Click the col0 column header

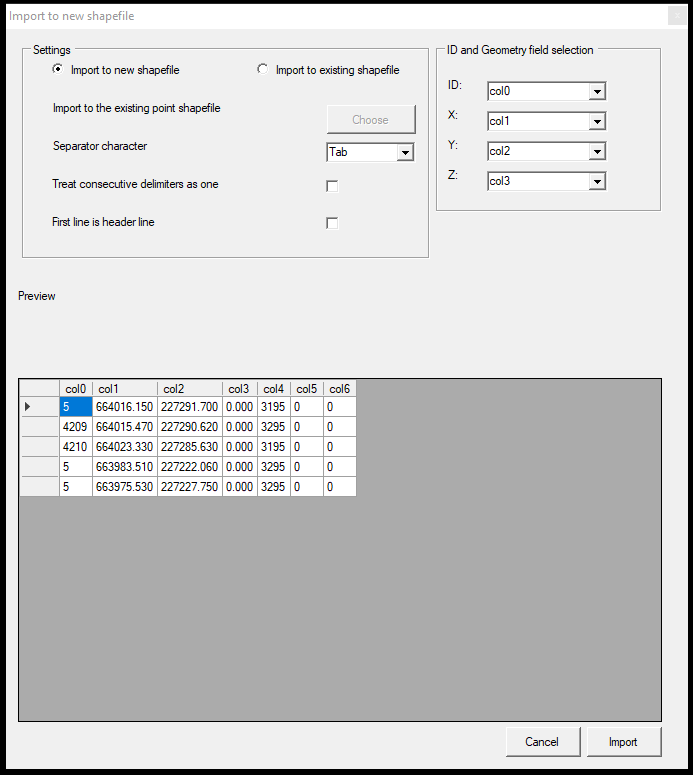[76, 388]
